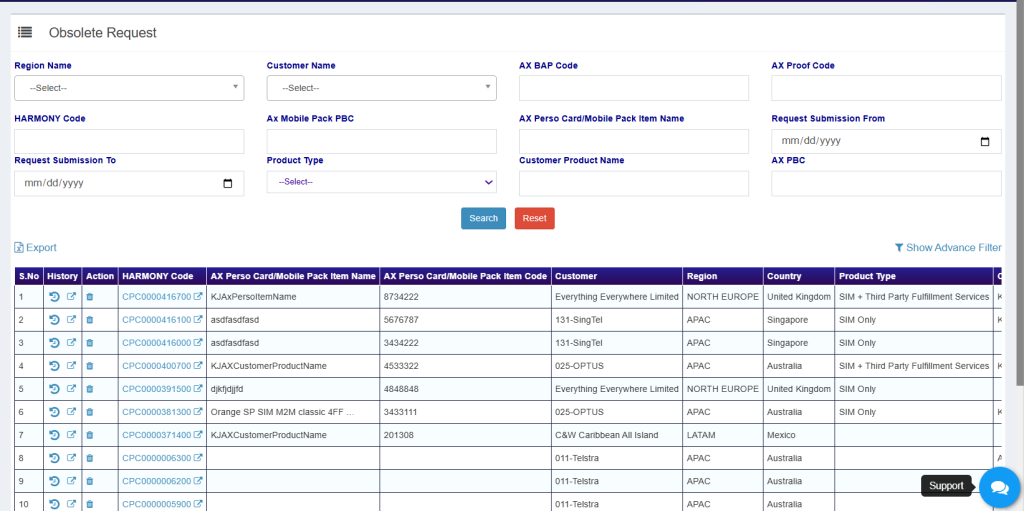Click the trash icon in row 7
This screenshot has width=1024, height=511.
click(x=89, y=435)
